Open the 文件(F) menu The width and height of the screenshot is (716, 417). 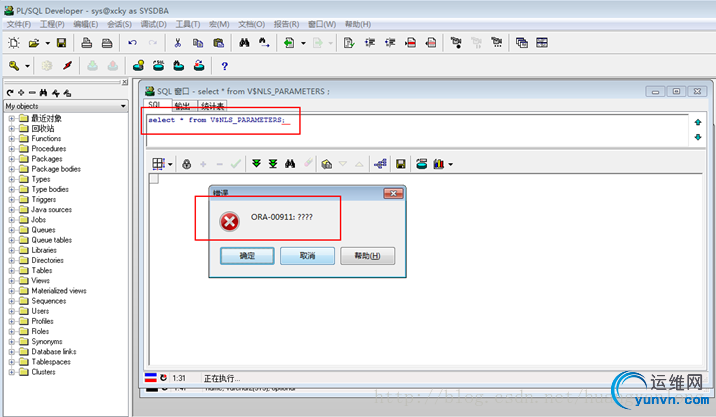(19, 24)
